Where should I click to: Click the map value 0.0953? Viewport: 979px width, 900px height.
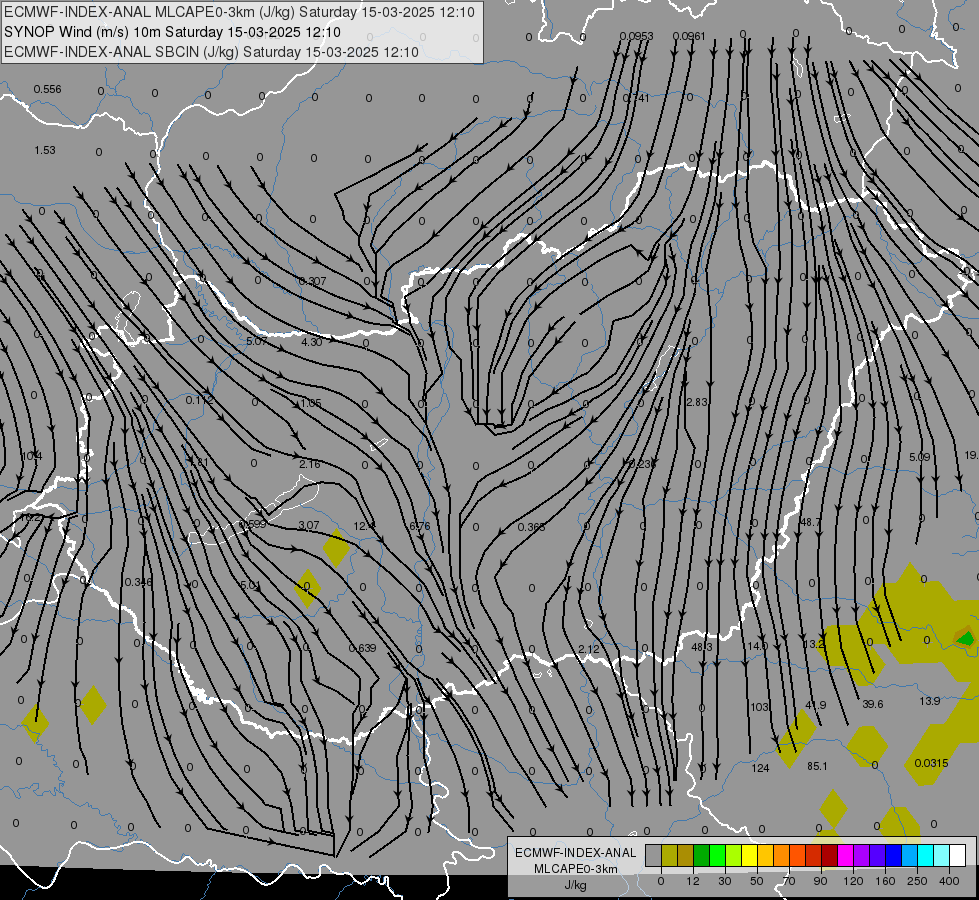(636, 36)
